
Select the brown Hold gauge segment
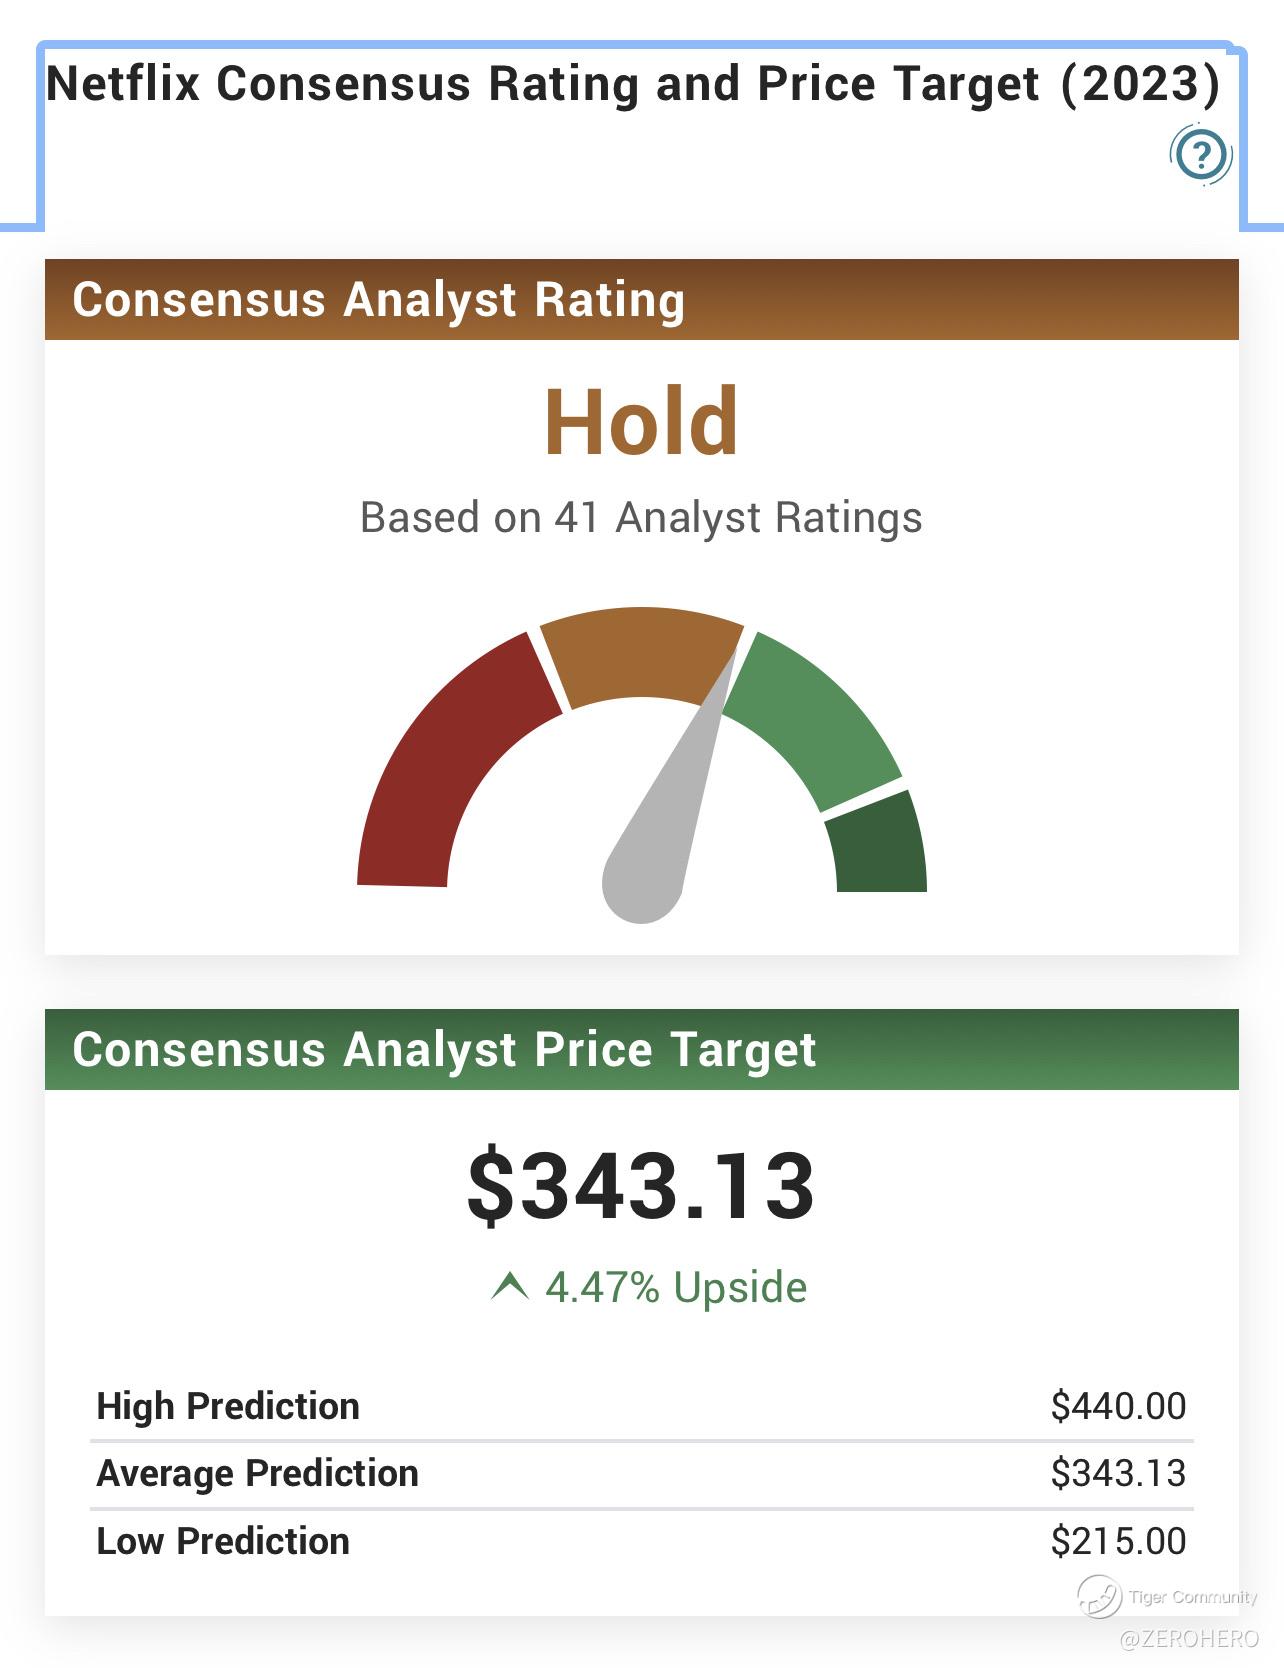[642, 652]
